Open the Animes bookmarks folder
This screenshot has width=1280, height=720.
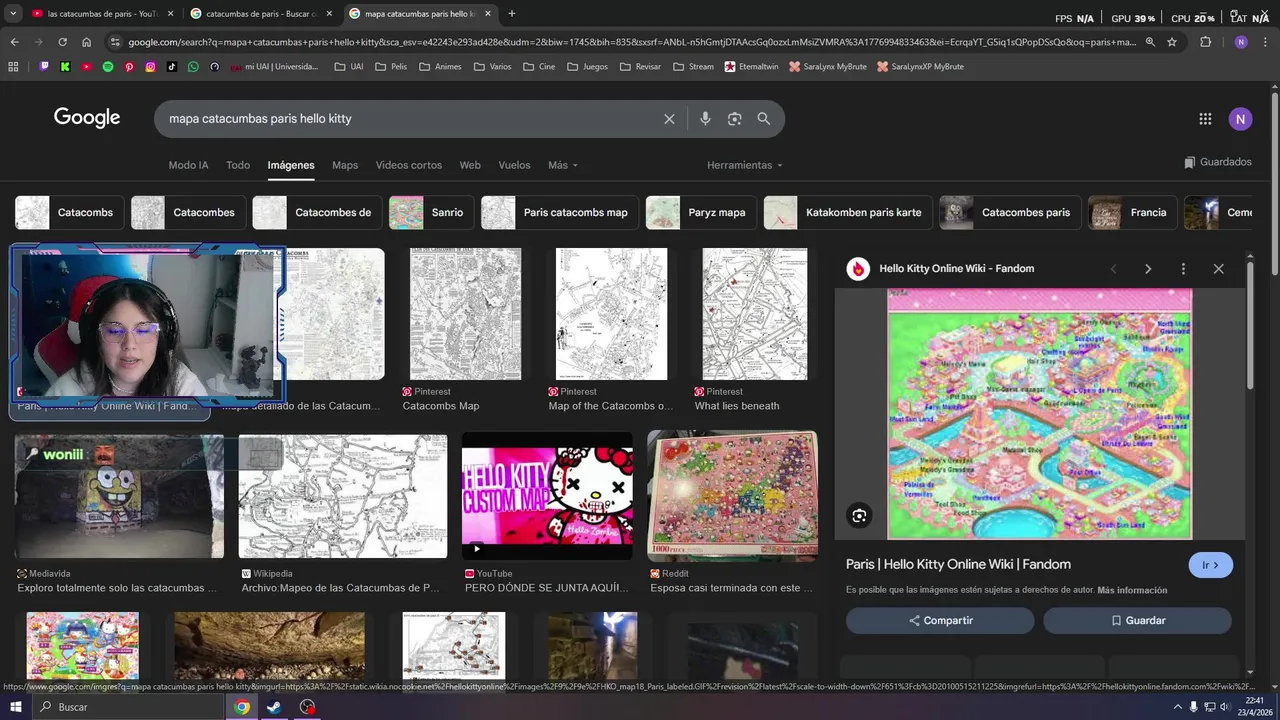tap(440, 67)
